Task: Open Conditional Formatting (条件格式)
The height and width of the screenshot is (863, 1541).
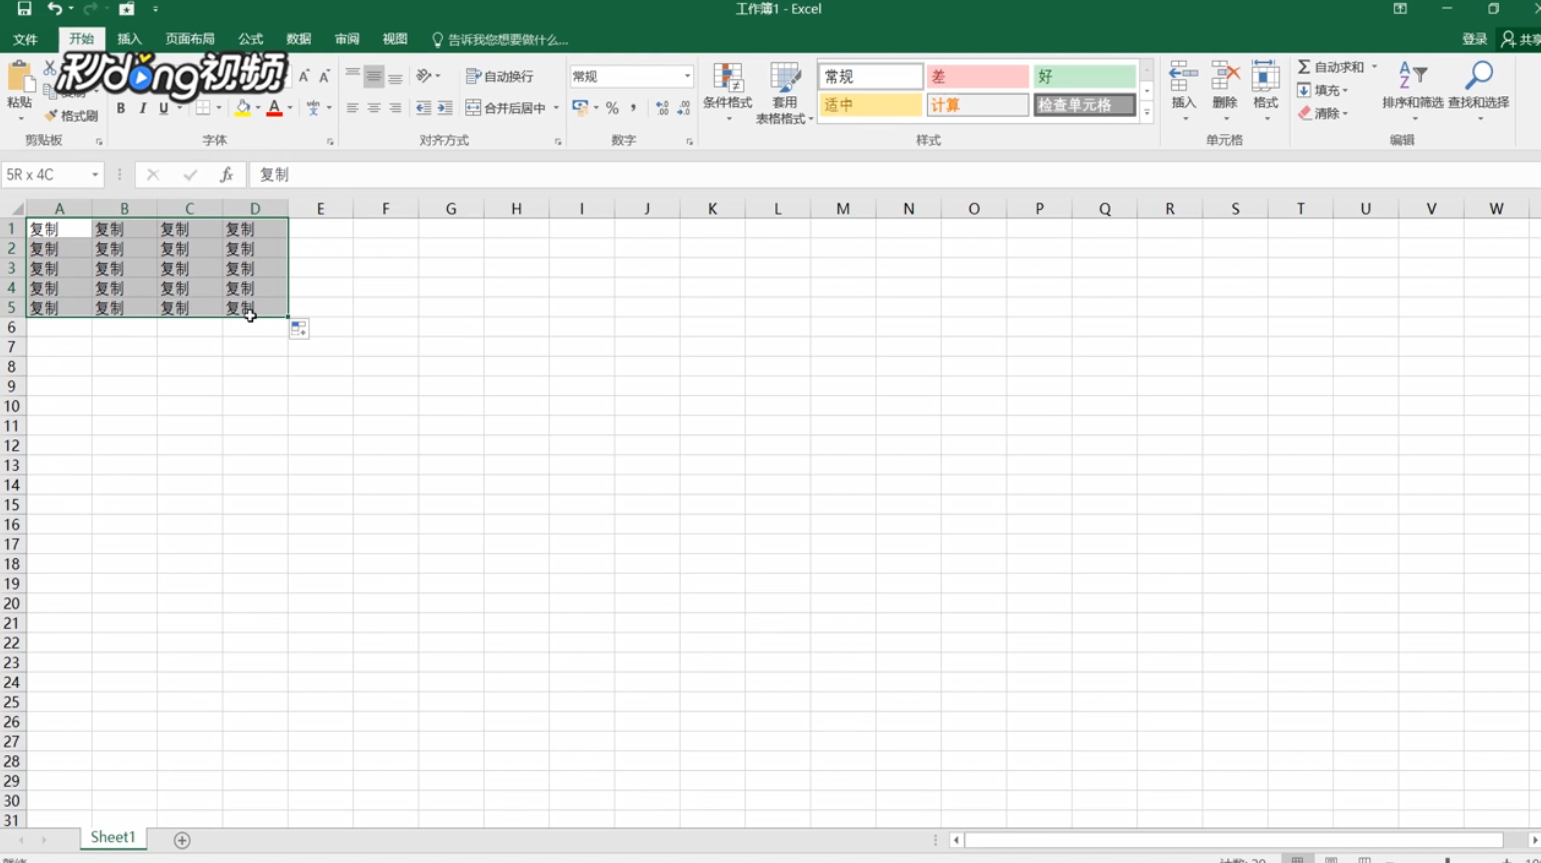Action: (727, 93)
